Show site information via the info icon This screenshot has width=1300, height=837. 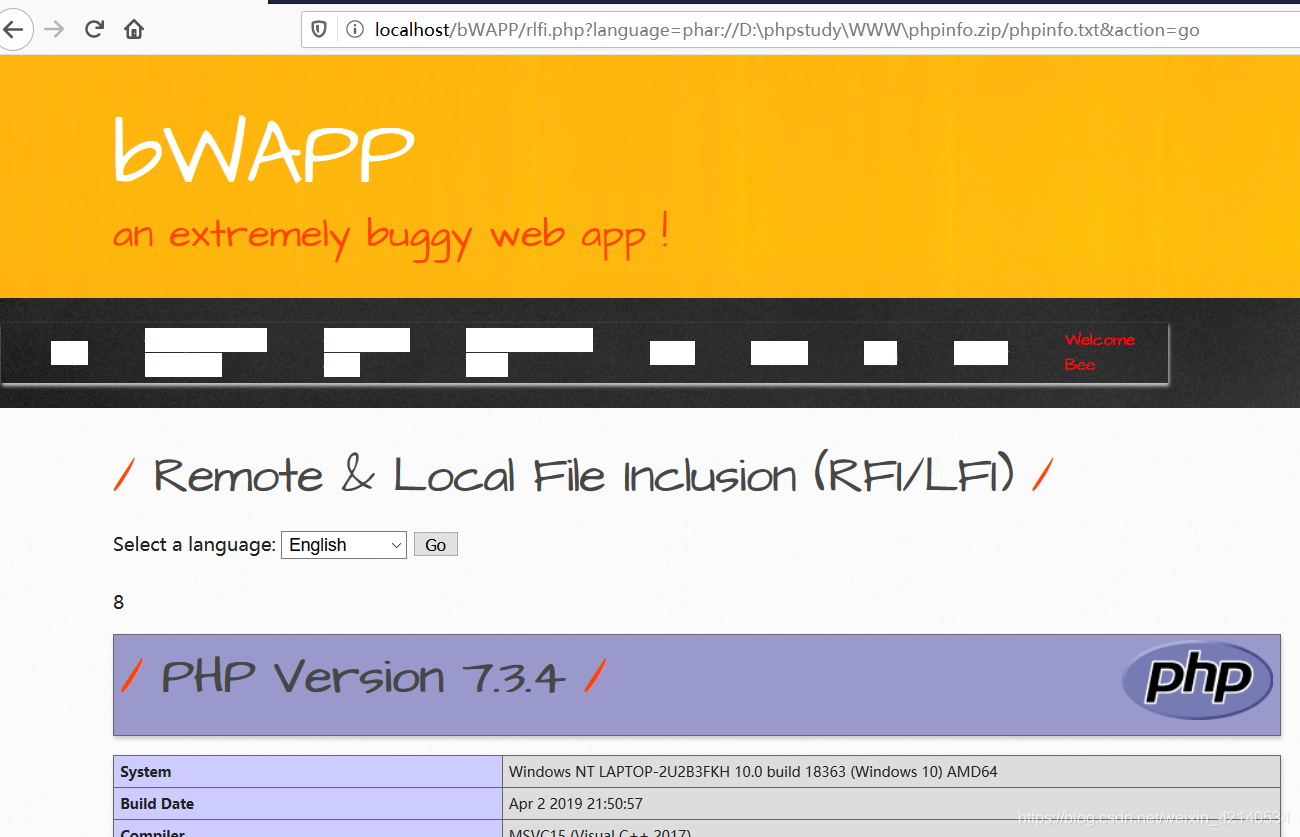tap(354, 30)
